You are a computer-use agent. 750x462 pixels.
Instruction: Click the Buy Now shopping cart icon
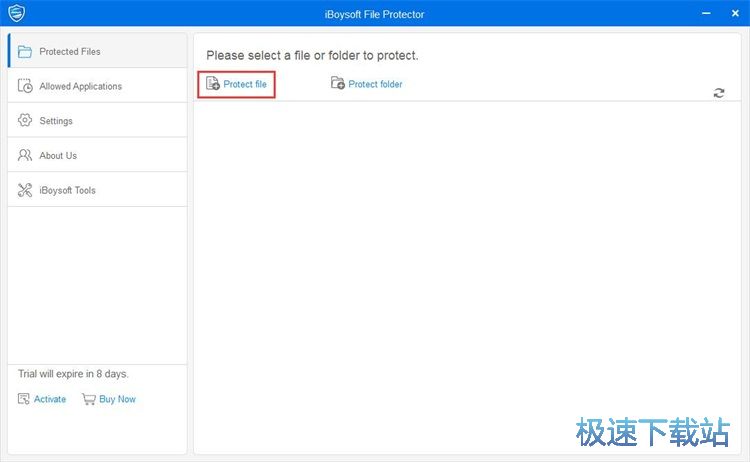point(88,399)
